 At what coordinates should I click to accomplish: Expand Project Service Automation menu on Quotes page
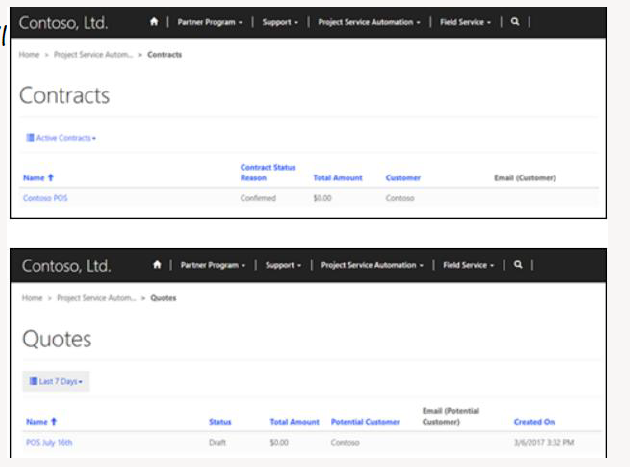(372, 265)
